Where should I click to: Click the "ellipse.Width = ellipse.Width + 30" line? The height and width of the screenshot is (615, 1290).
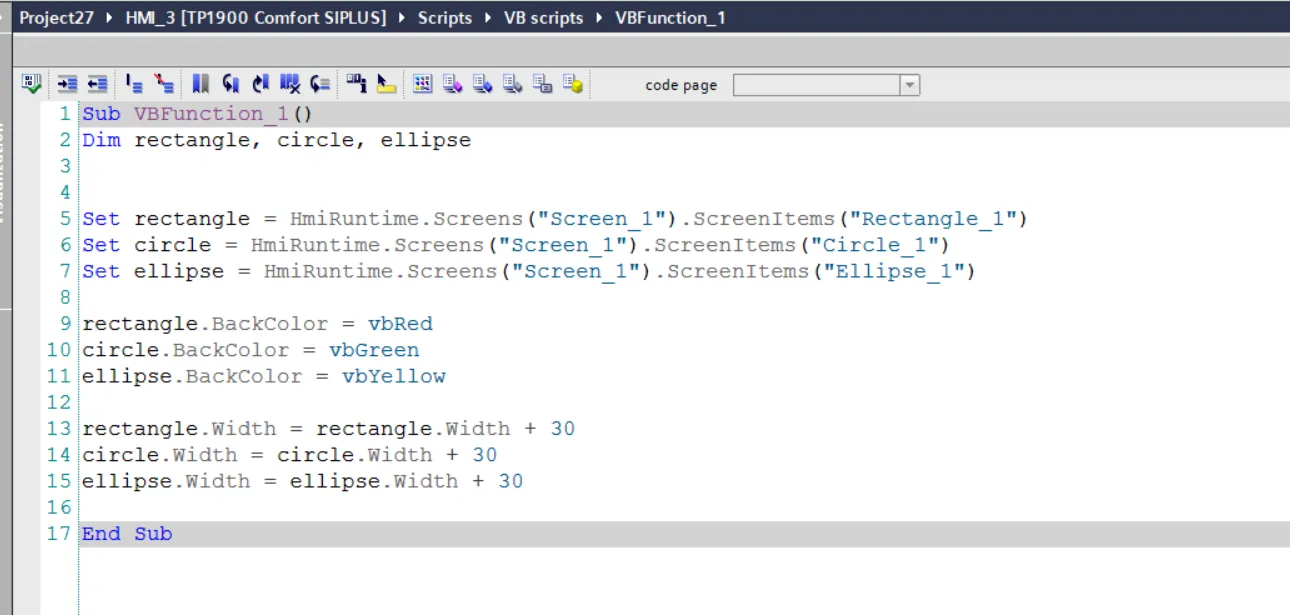303,481
